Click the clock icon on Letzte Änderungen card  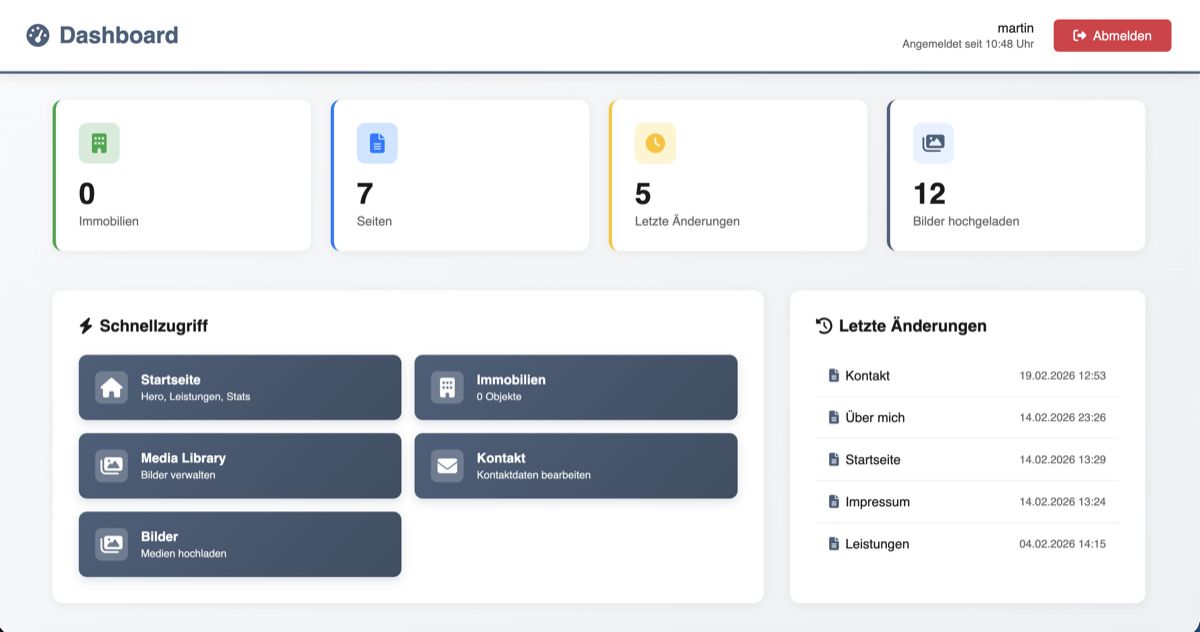655,143
